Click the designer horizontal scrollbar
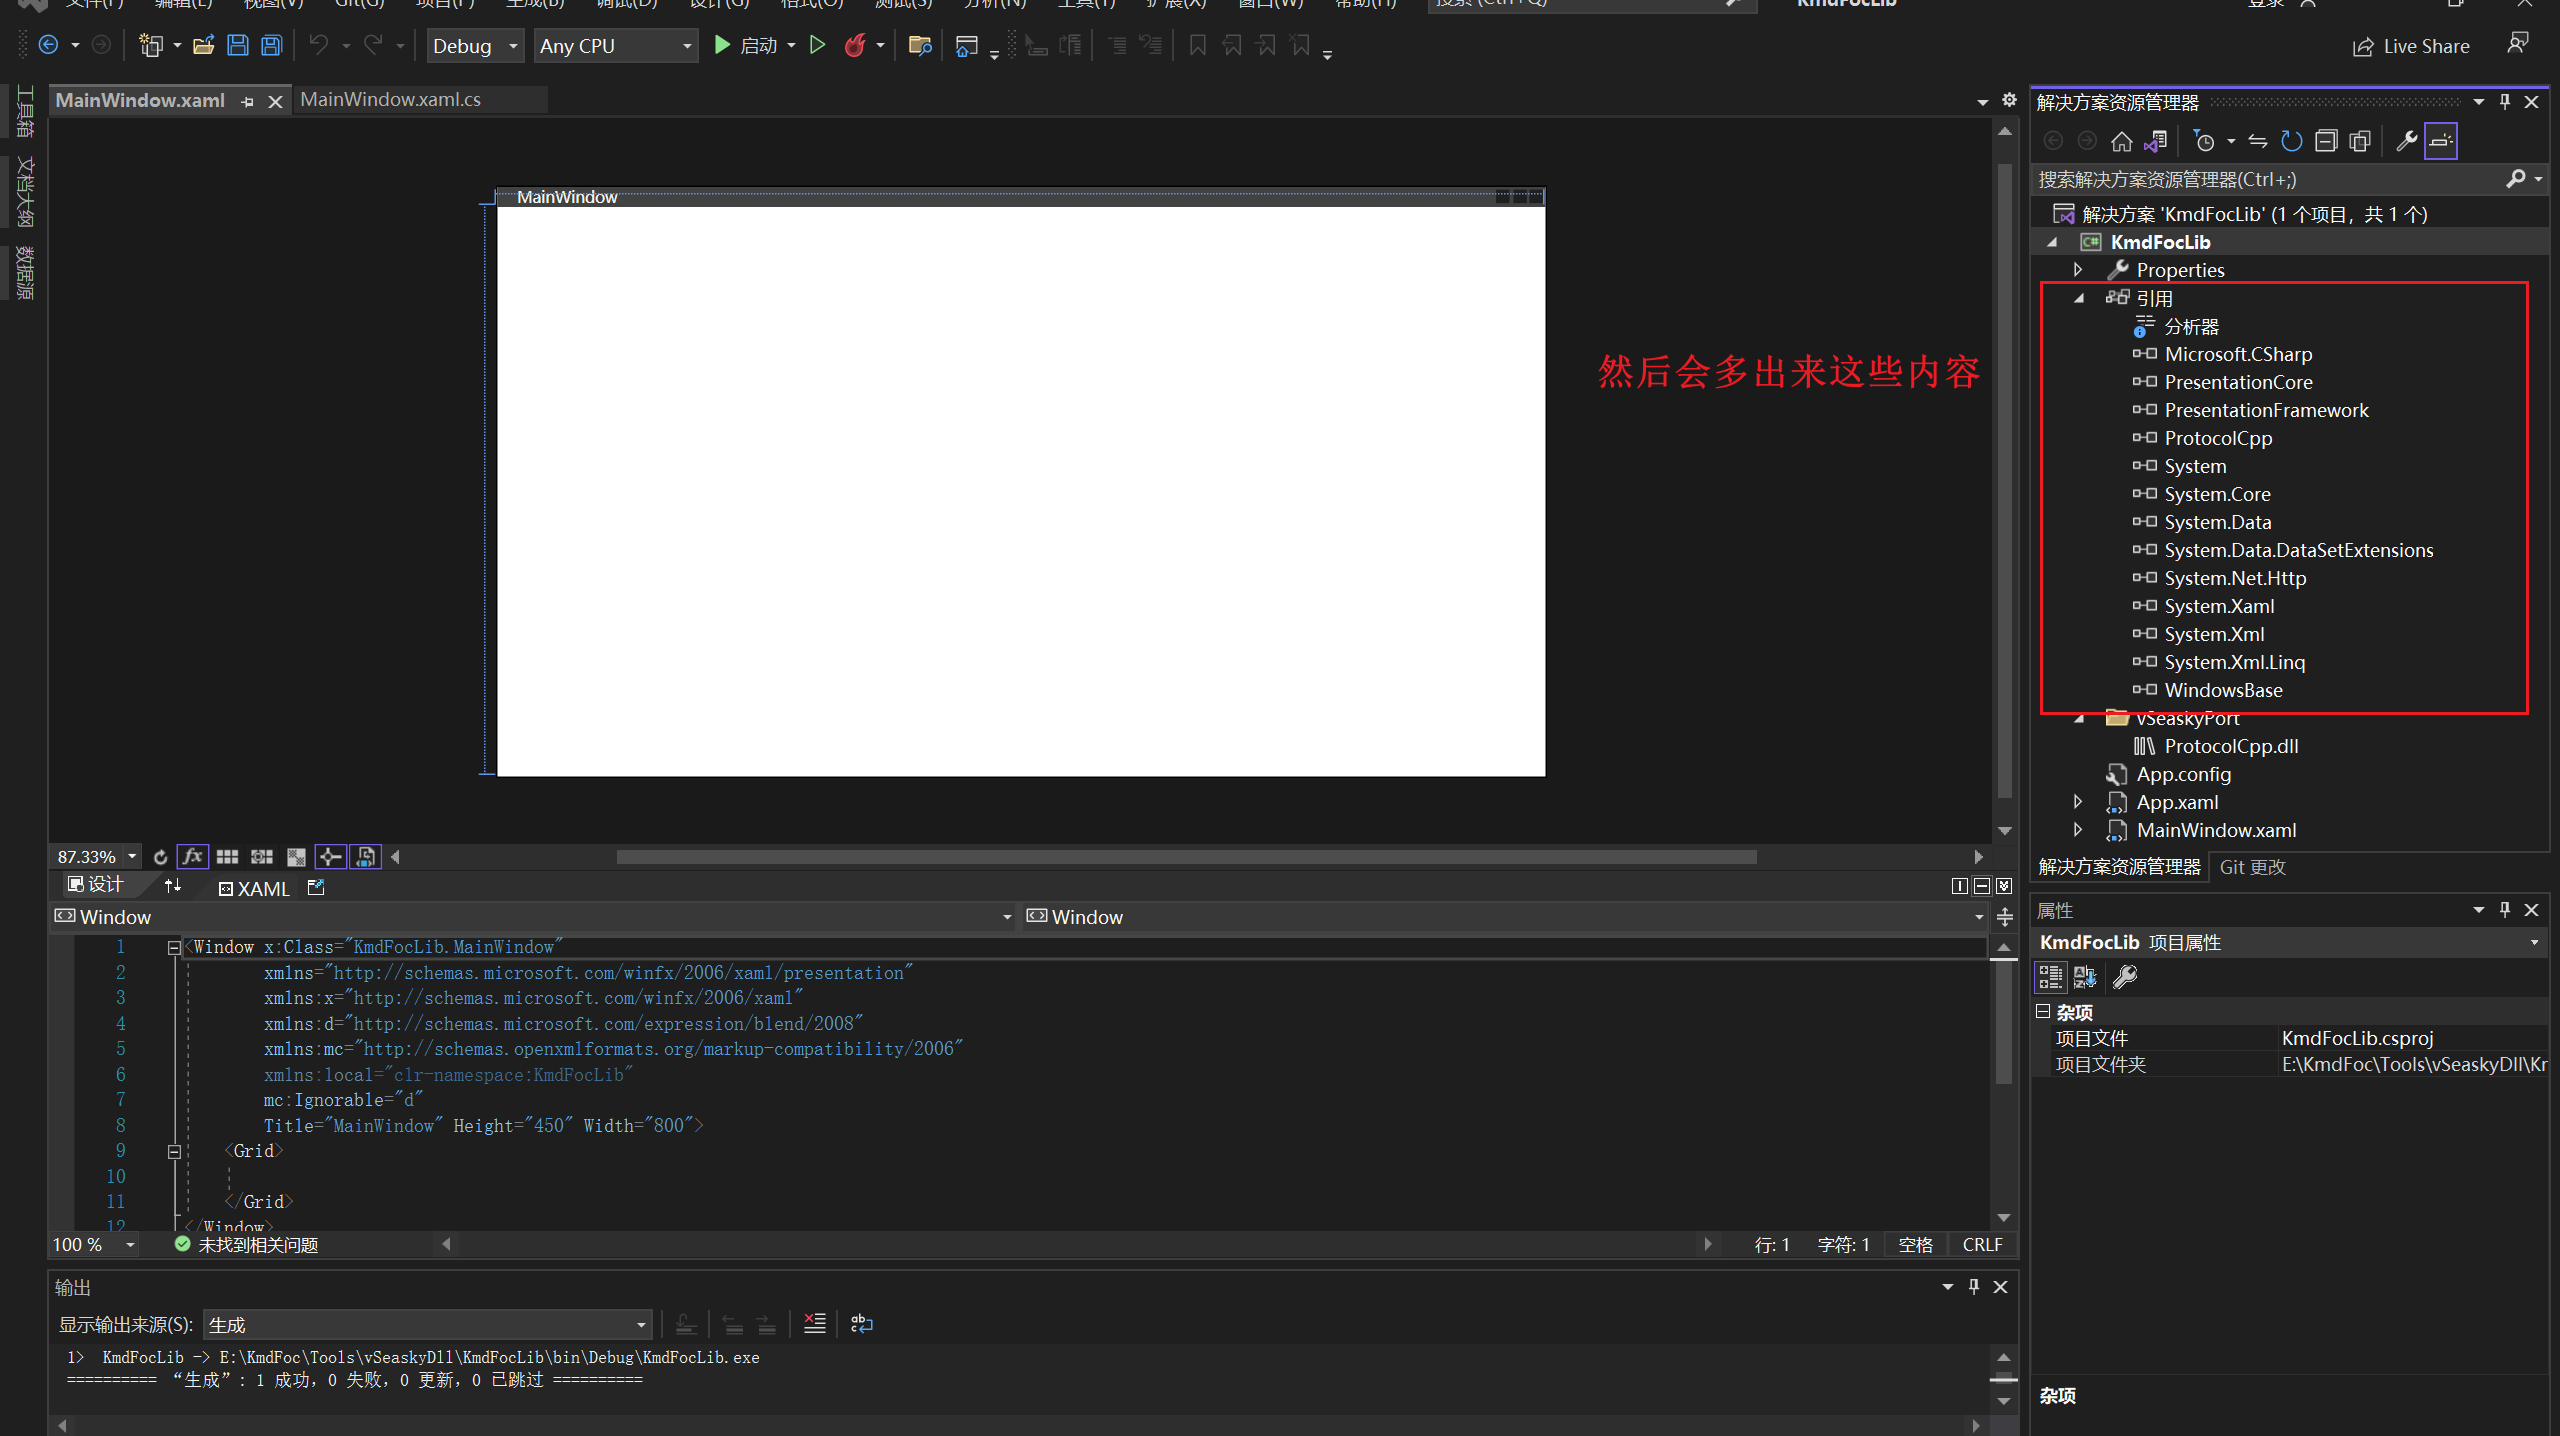 [x=1186, y=857]
